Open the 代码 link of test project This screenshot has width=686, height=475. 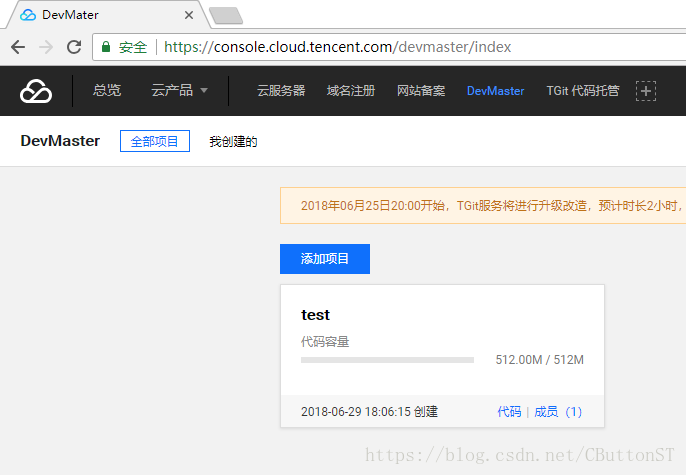509,412
